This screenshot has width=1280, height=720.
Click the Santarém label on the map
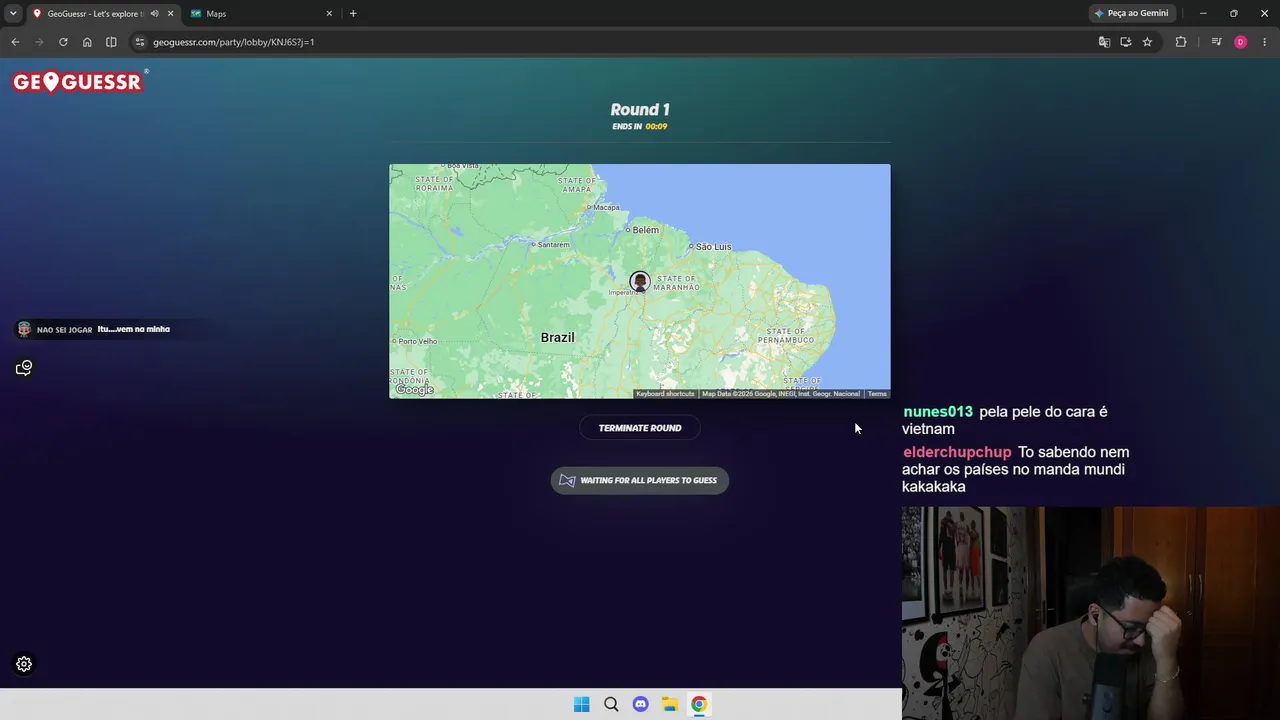(554, 245)
